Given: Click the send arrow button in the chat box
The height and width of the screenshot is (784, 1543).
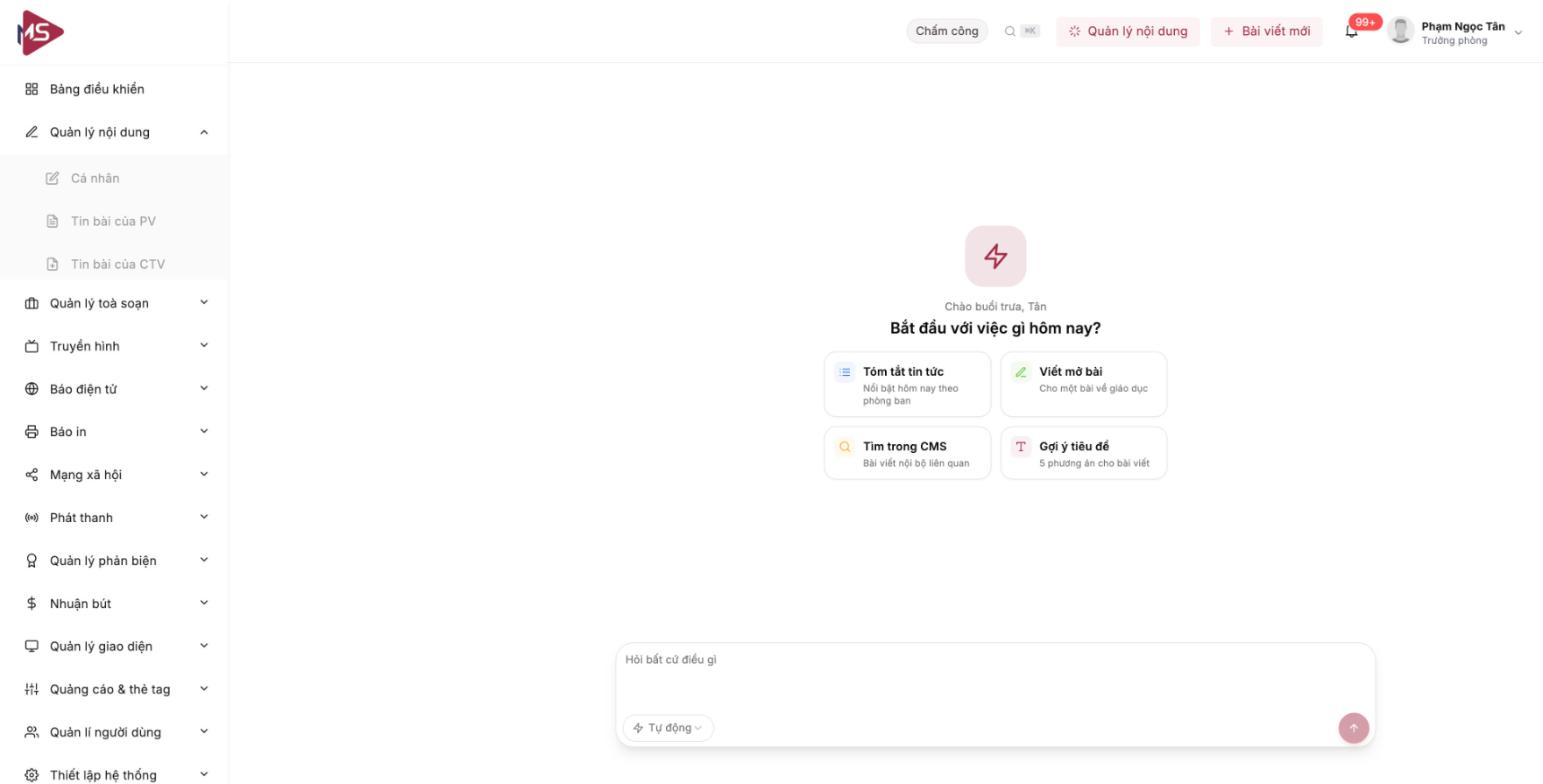Looking at the screenshot, I should pyautogui.click(x=1354, y=728).
